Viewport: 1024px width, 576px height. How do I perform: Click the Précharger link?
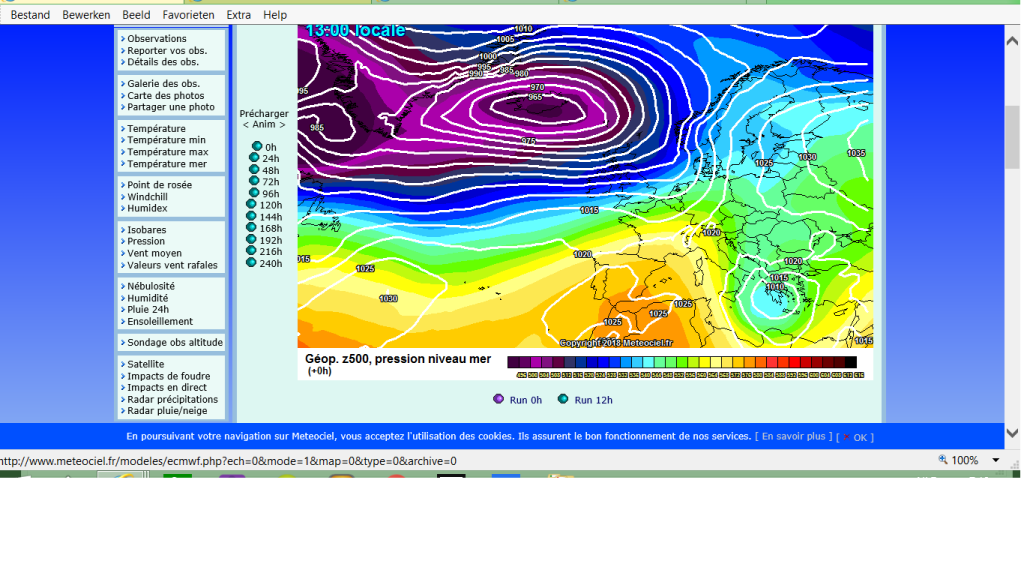click(264, 114)
